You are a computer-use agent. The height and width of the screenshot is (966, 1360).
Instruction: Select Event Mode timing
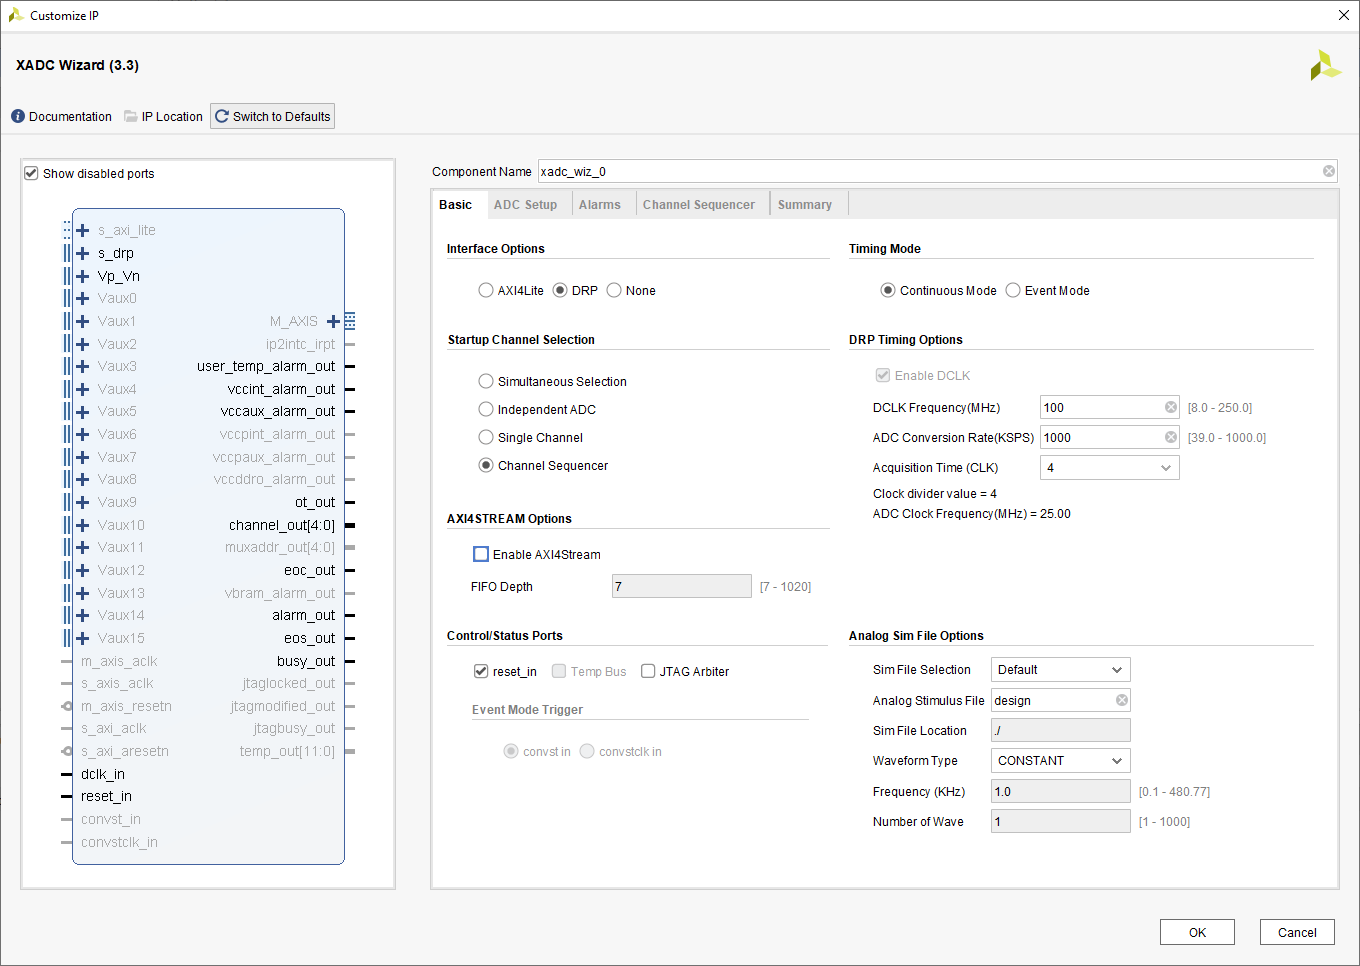tap(1013, 290)
